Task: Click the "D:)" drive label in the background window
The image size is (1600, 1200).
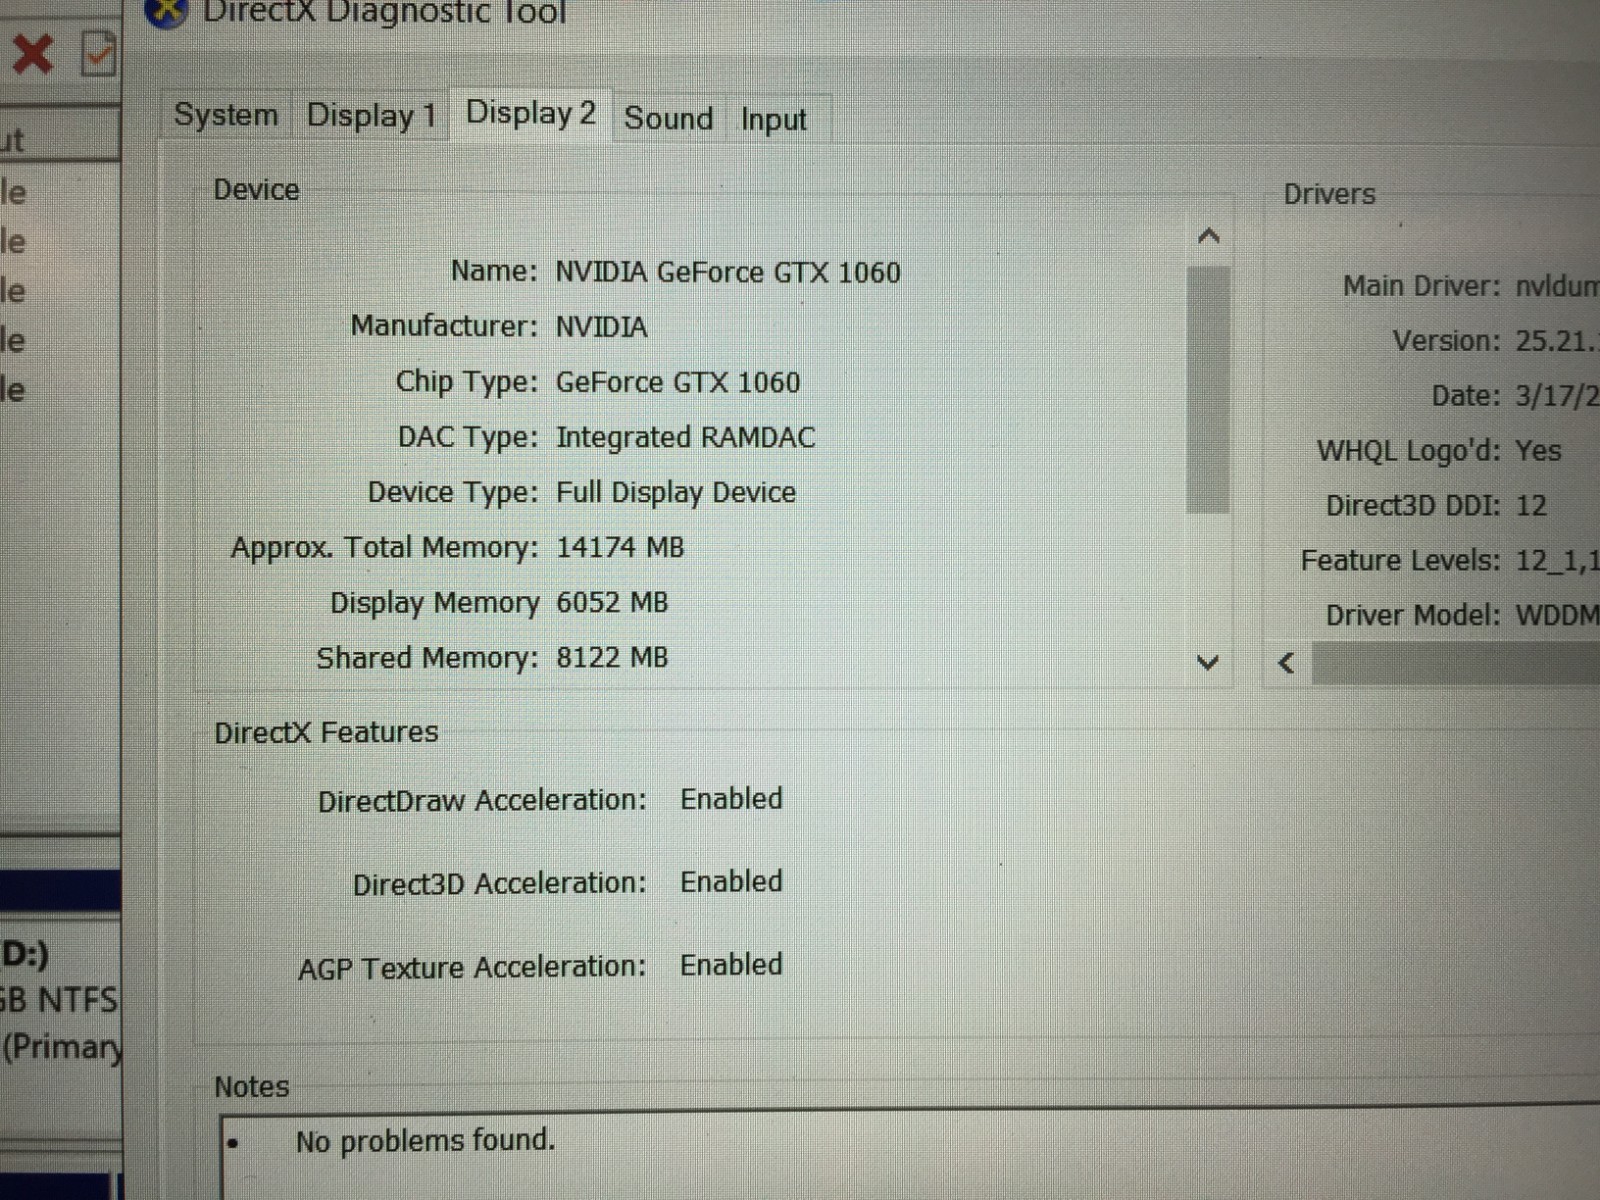Action: (x=25, y=955)
